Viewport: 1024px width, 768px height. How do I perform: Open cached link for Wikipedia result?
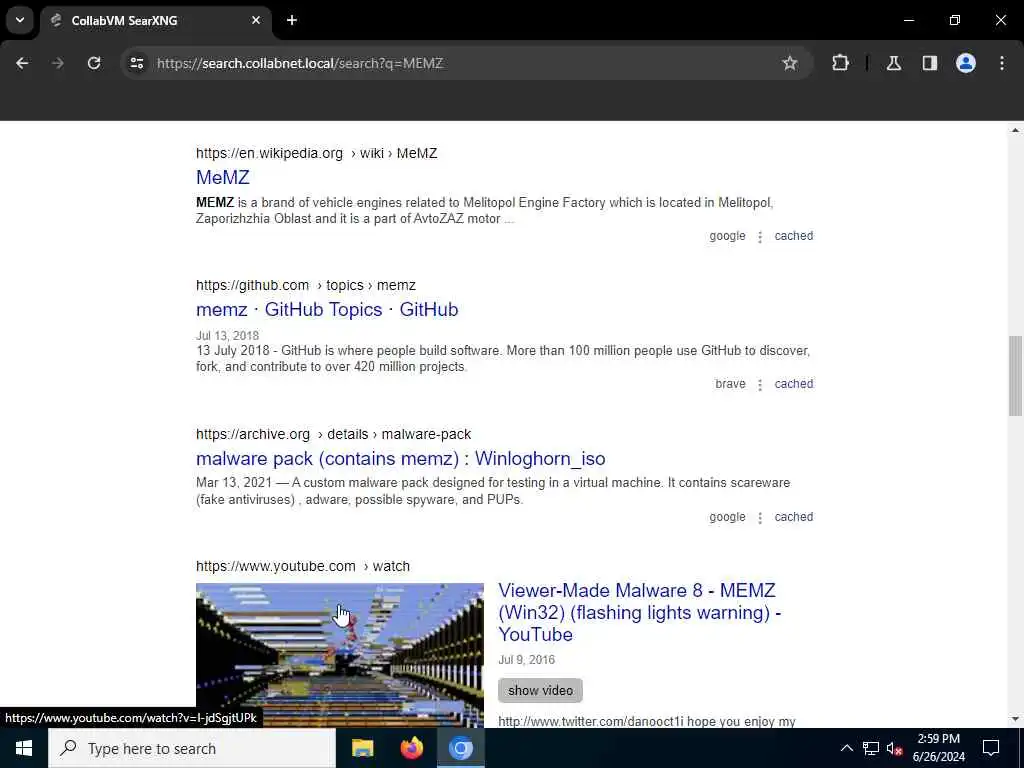click(x=793, y=236)
